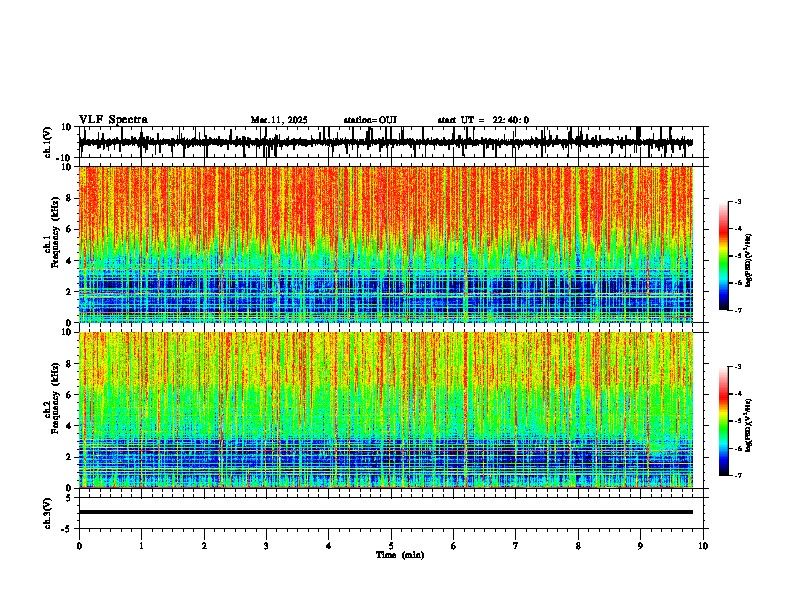792x612 pixels.
Task: Click inside the ch.2 spectrogram plot
Action: point(386,410)
